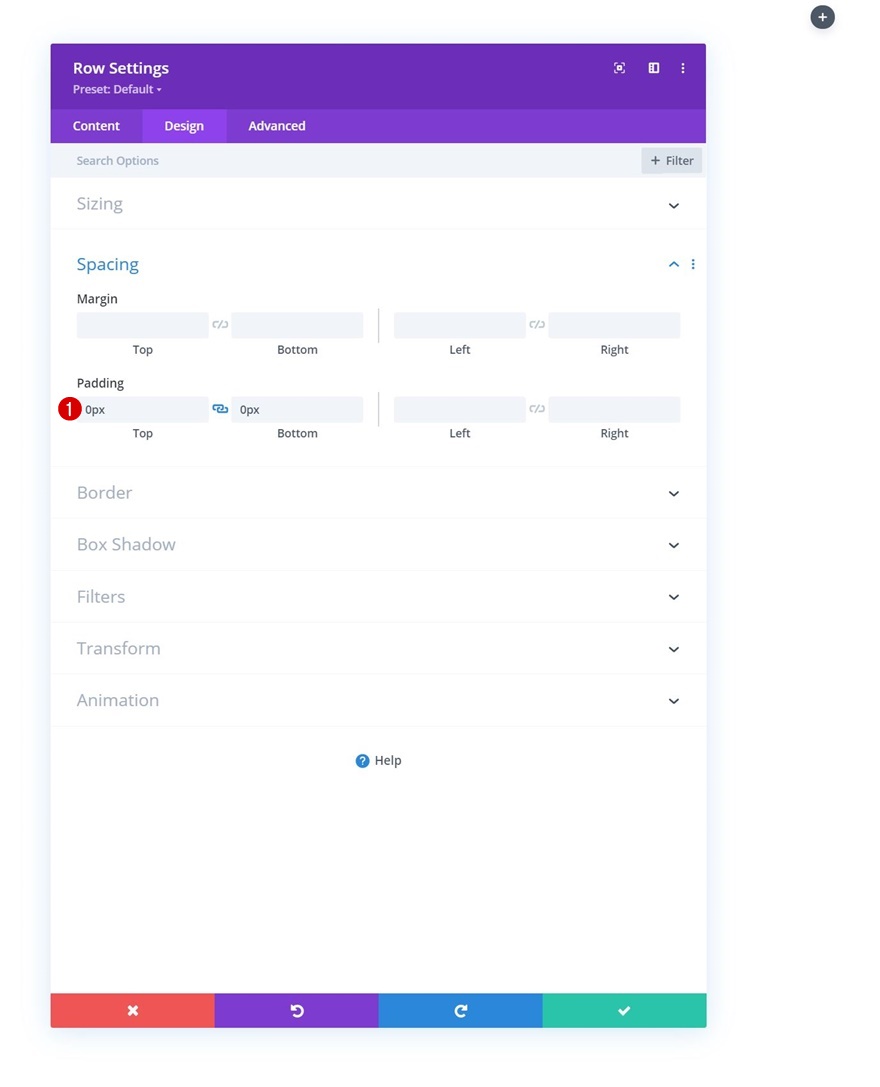Image resolution: width=880 pixels, height=1087 pixels.
Task: Link margin top and bottom values
Action: [220, 325]
